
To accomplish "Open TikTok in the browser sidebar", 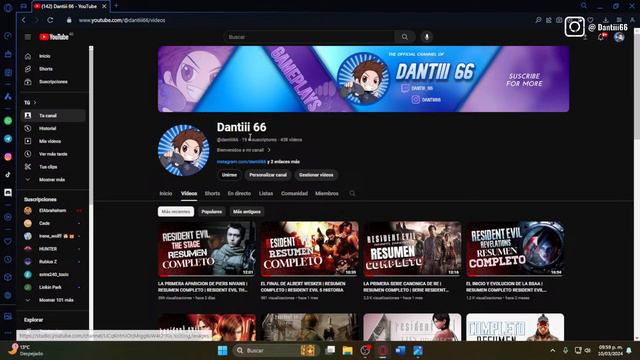I will pos(8,175).
